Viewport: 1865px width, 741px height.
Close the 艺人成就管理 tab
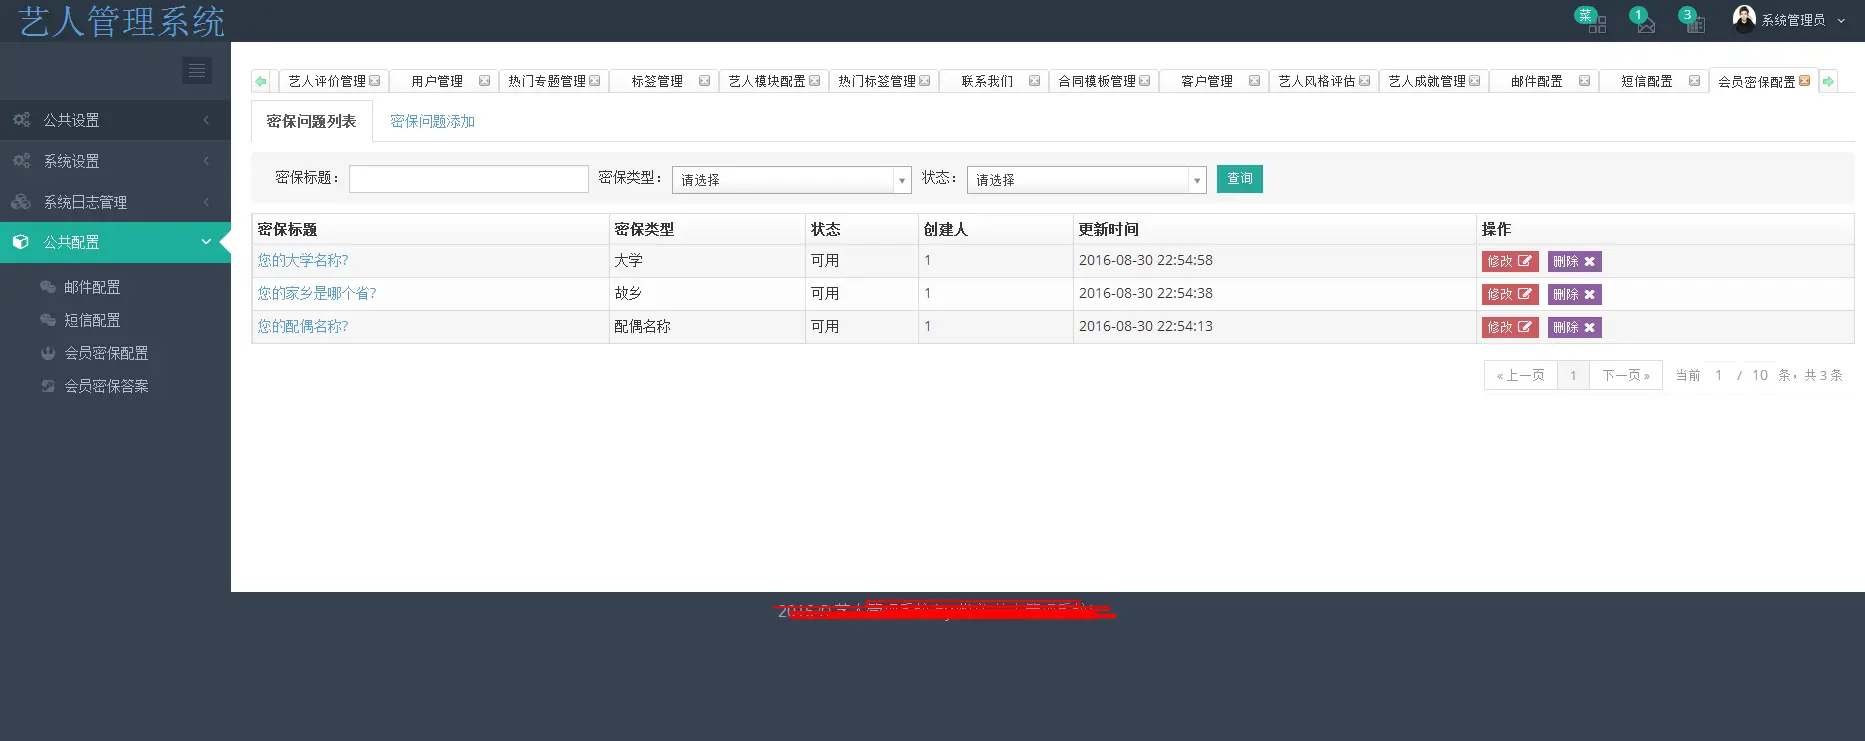click(x=1474, y=81)
